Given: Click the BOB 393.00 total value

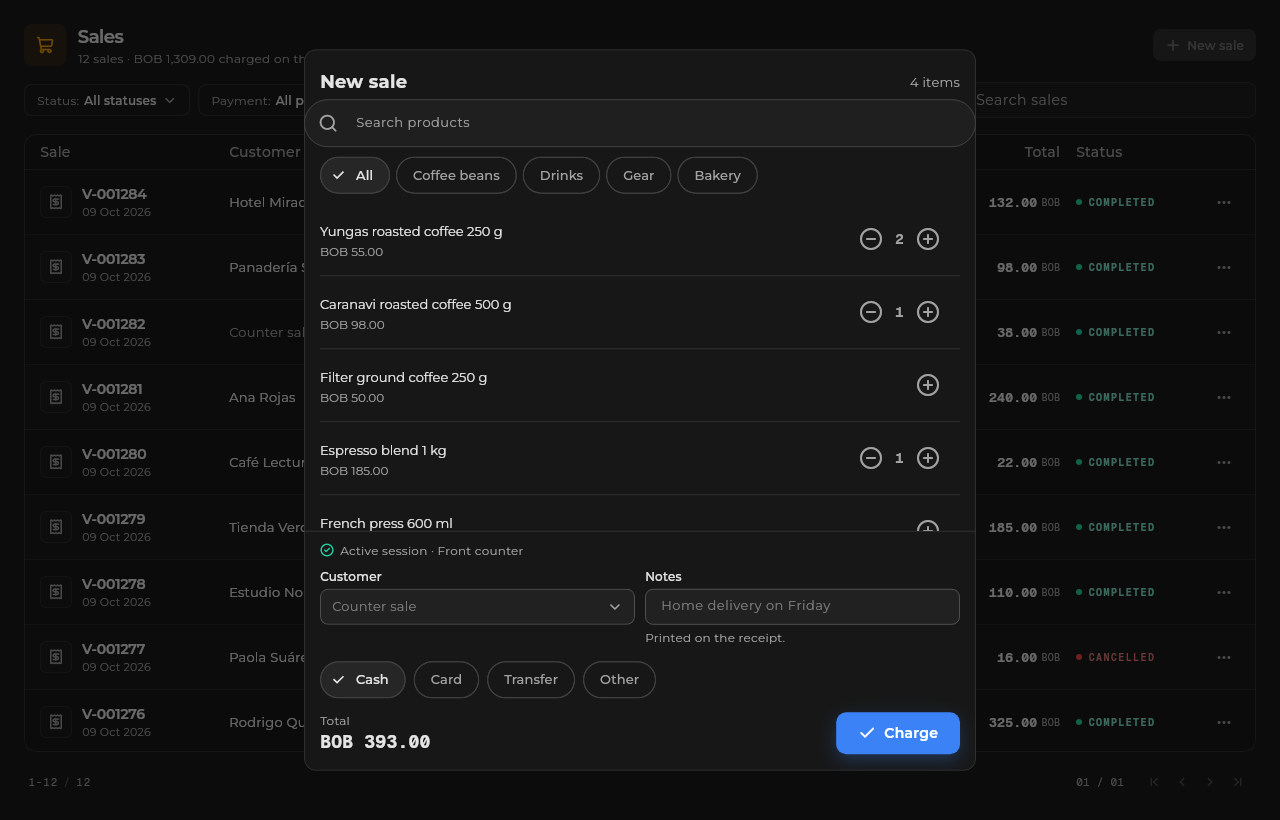Looking at the screenshot, I should [x=375, y=742].
